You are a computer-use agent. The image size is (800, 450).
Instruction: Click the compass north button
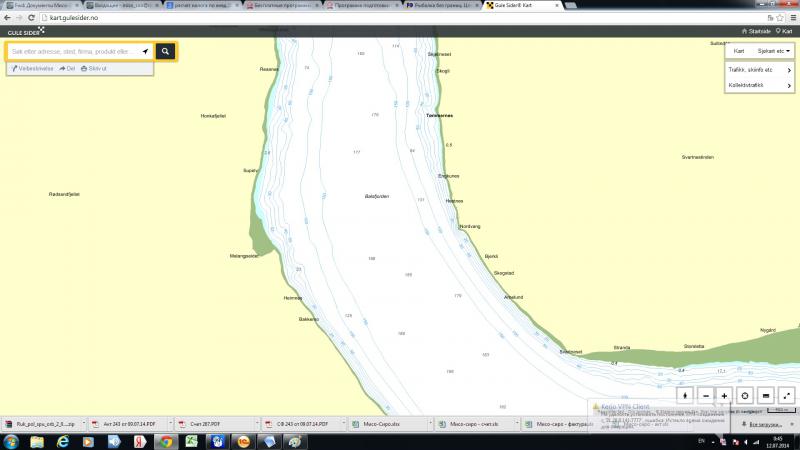click(686, 396)
